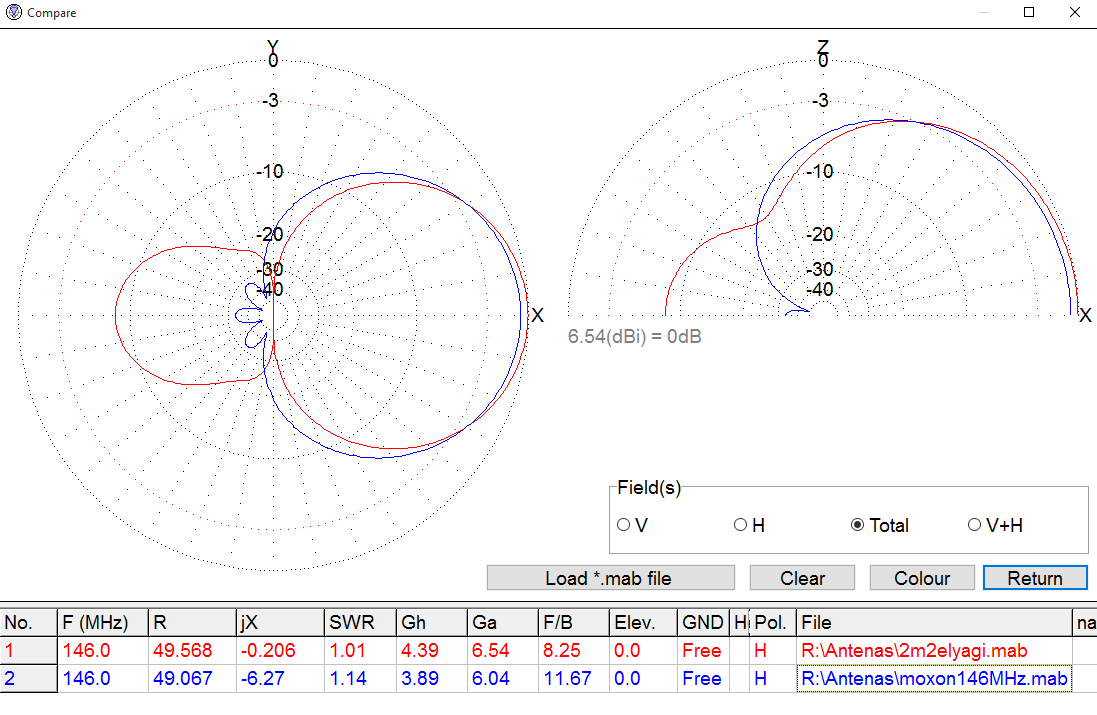Click the 6.54(dBi) = 0dB label
Screen dimensions: 1097x715
pyautogui.click(x=635, y=337)
